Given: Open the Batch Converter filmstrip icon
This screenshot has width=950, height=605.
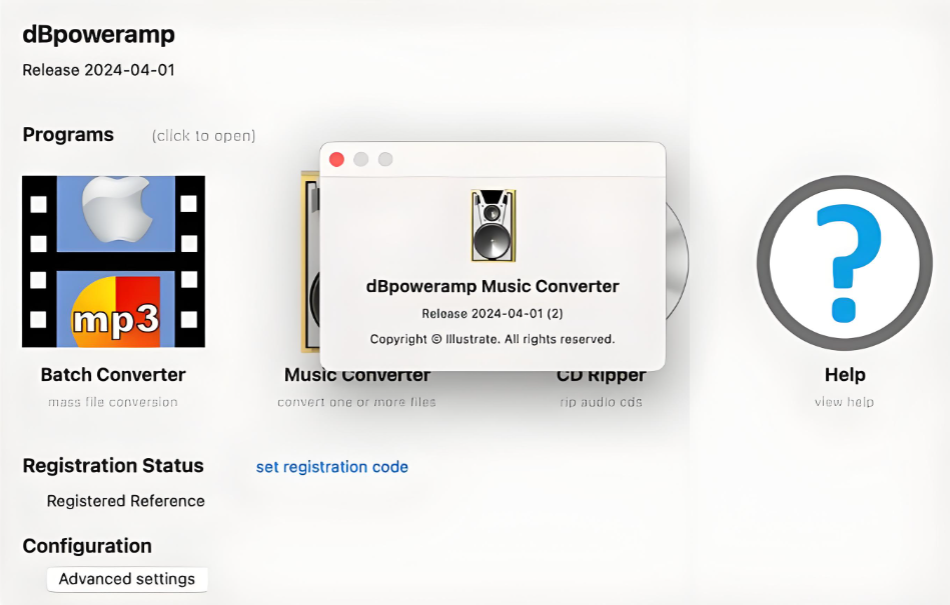Looking at the screenshot, I should tap(113, 262).
